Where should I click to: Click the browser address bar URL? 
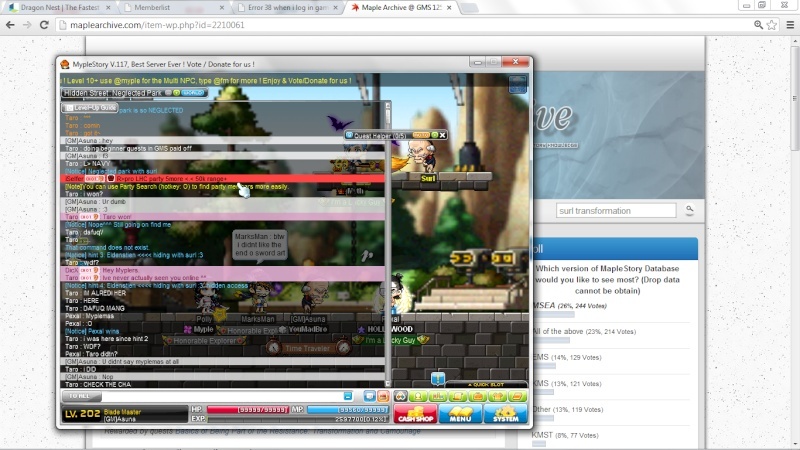pos(157,25)
